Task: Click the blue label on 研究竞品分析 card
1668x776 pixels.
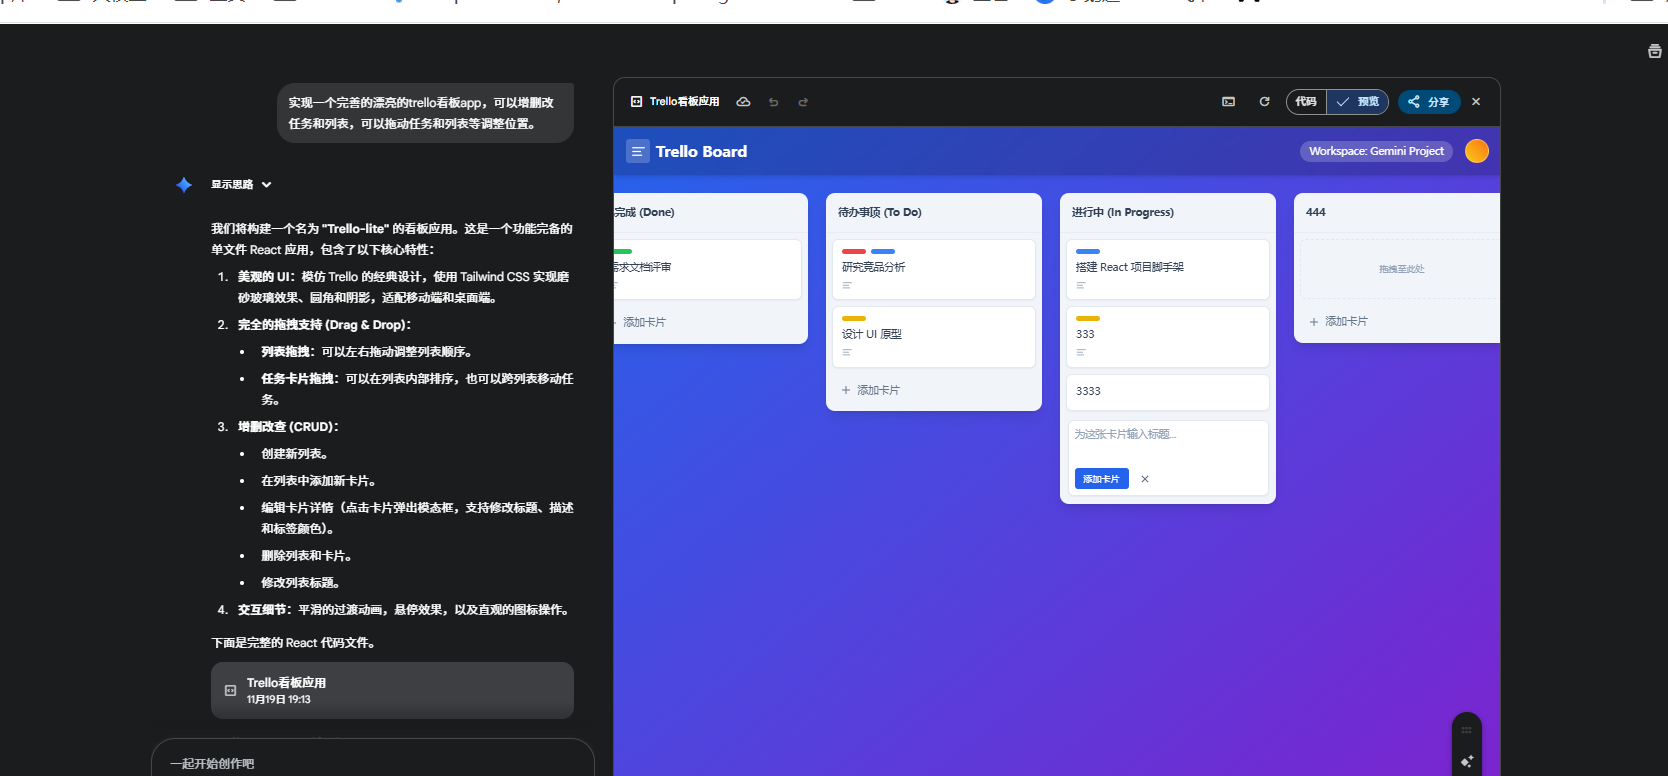Action: pyautogui.click(x=883, y=252)
